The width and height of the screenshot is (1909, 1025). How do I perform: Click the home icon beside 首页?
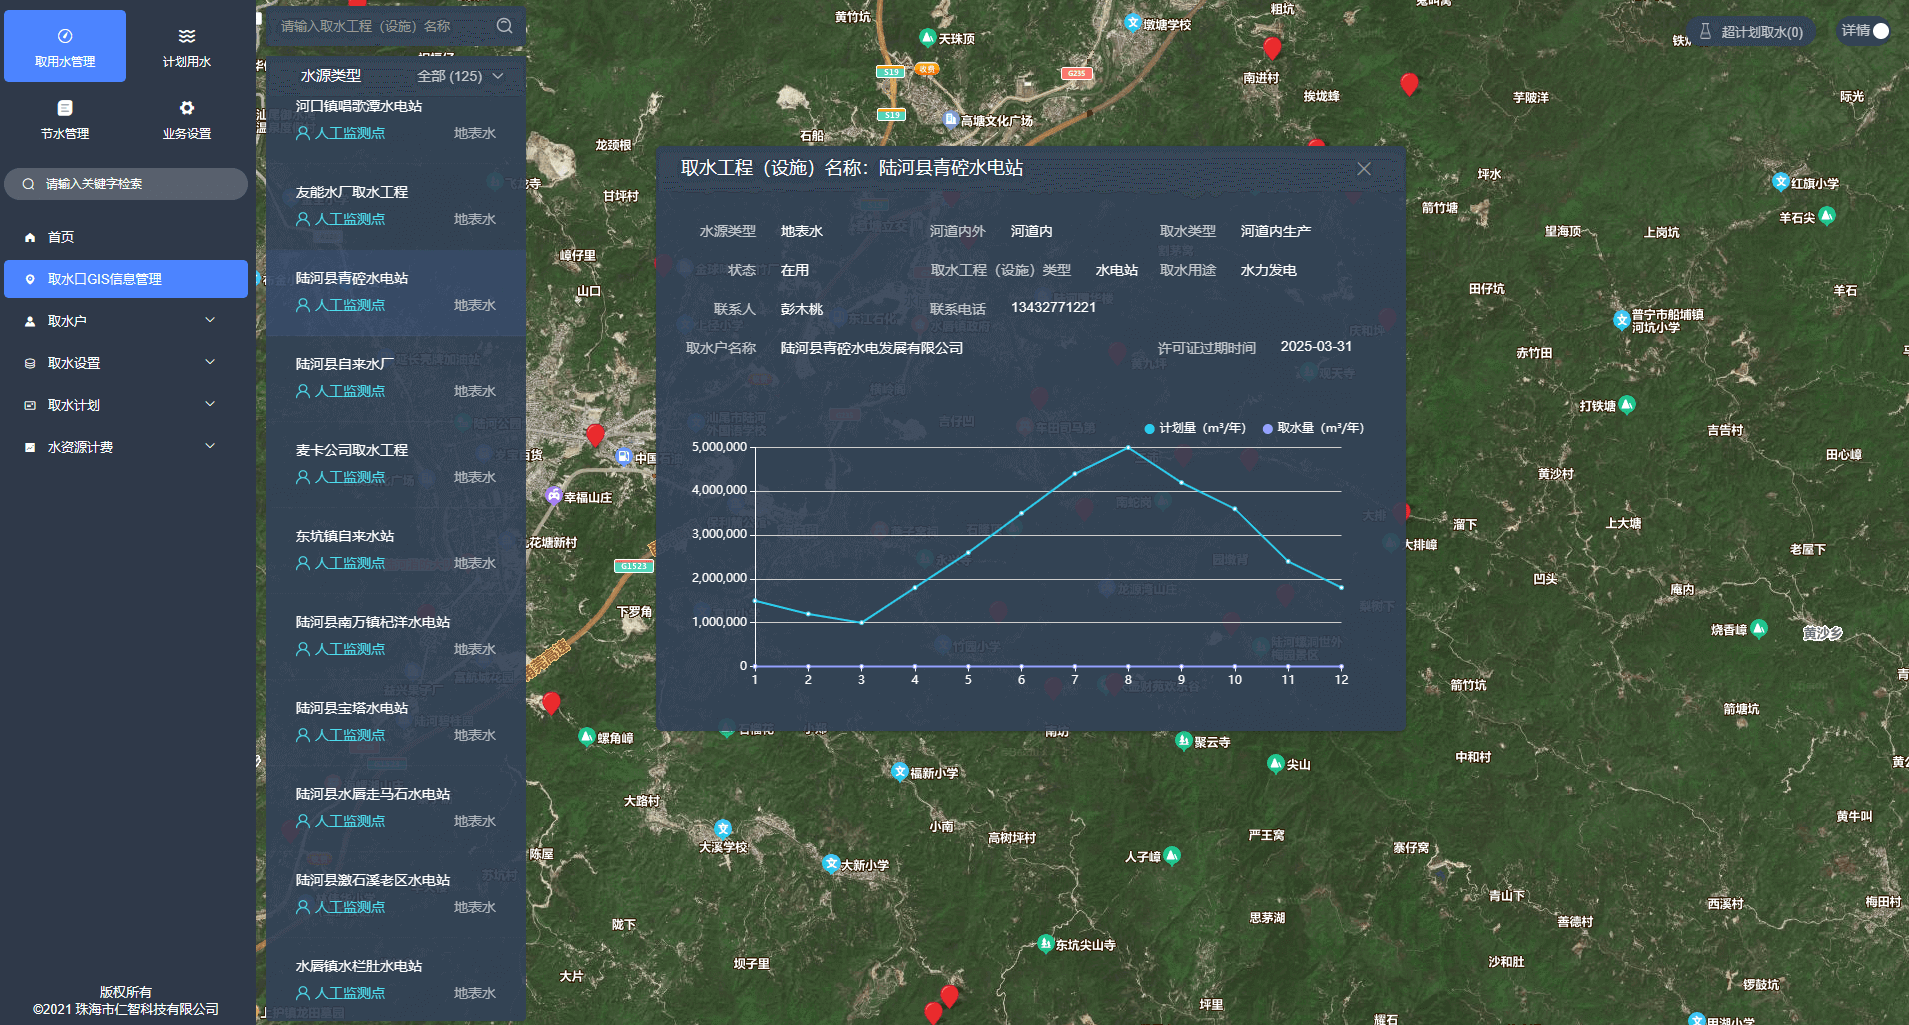coord(30,237)
